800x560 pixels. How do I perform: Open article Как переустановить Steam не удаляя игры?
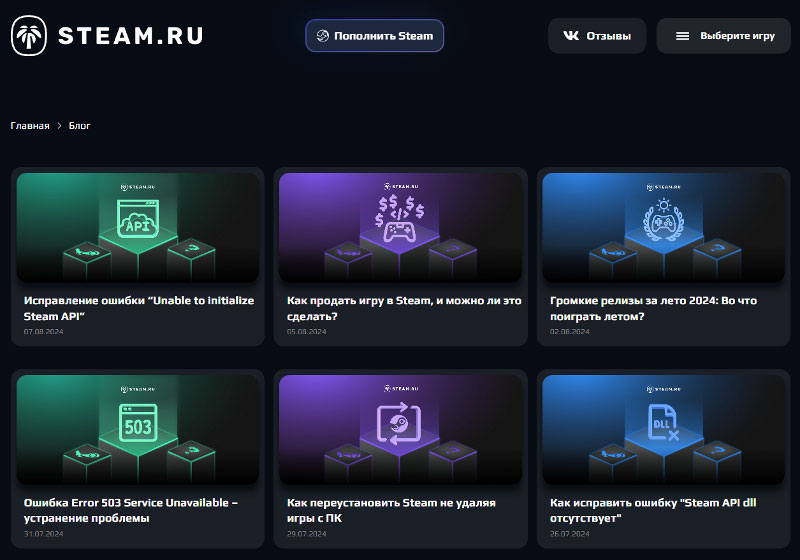(x=391, y=510)
